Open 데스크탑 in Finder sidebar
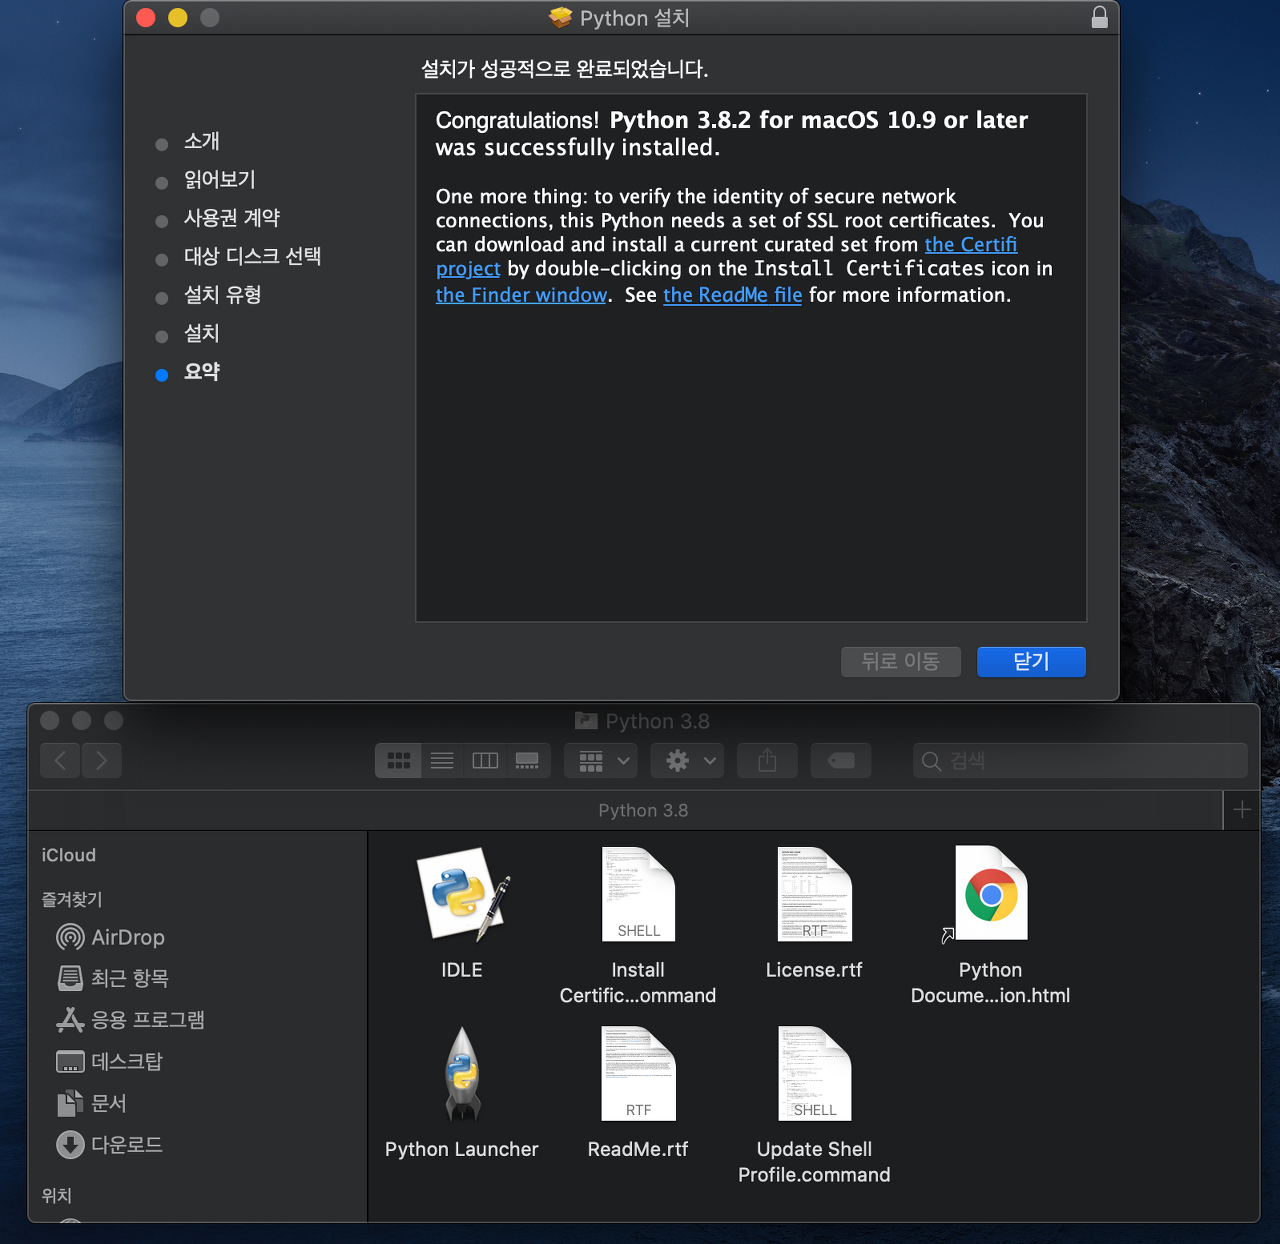Screen dimensions: 1280x1244 click(x=109, y=1061)
